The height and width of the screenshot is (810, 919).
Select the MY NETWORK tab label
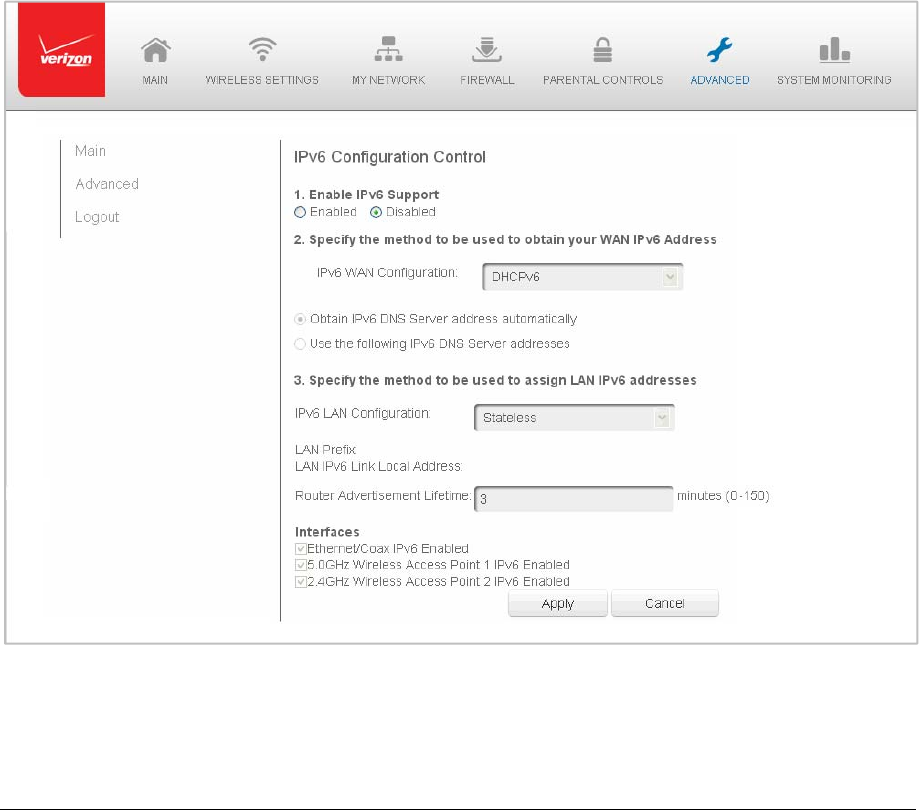point(388,80)
